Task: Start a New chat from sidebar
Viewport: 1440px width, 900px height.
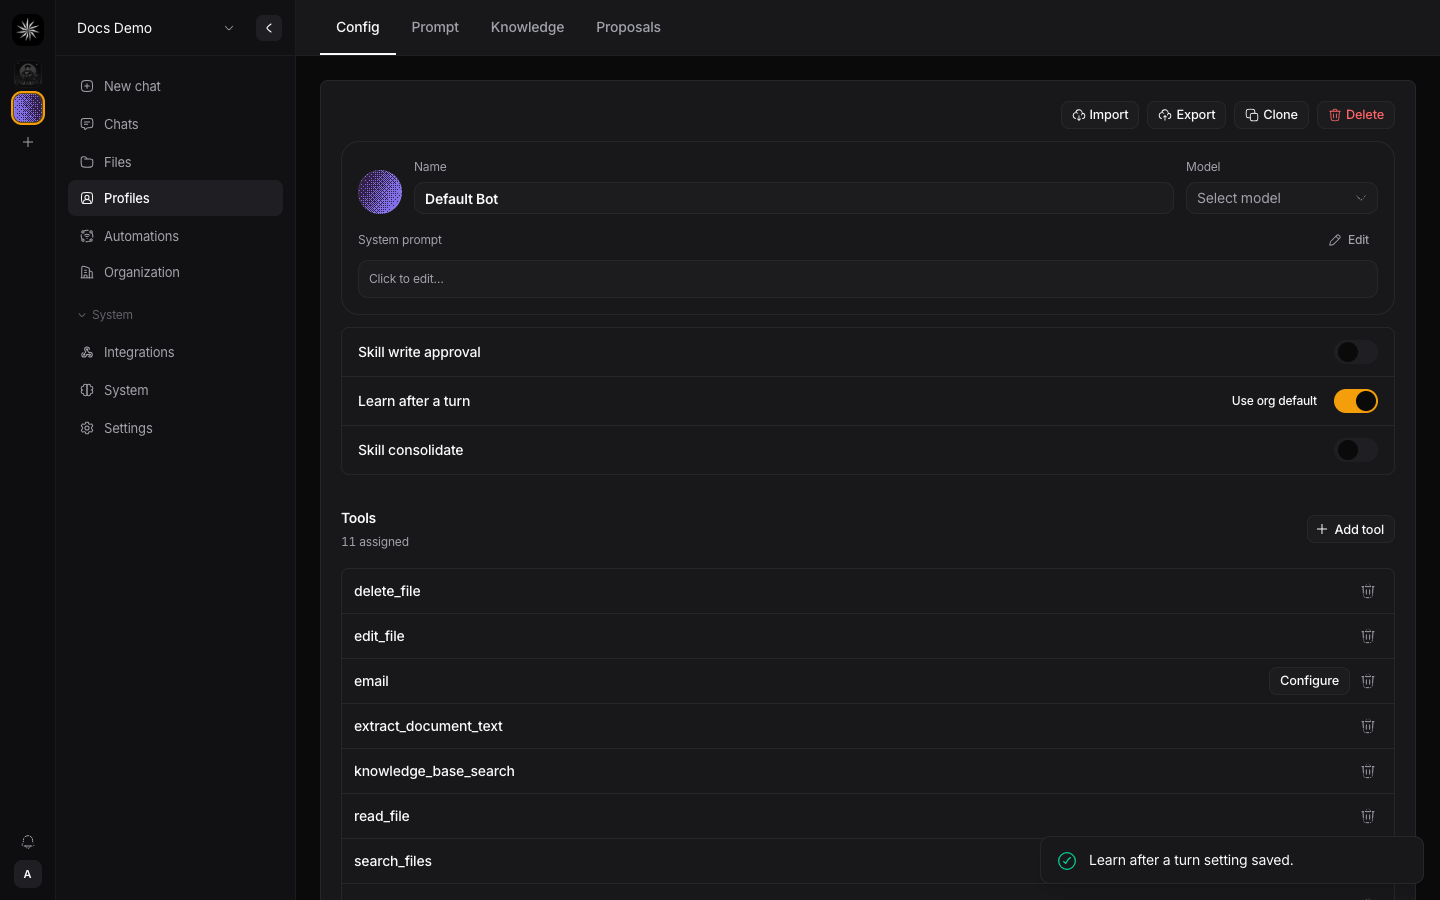Action: 176,86
